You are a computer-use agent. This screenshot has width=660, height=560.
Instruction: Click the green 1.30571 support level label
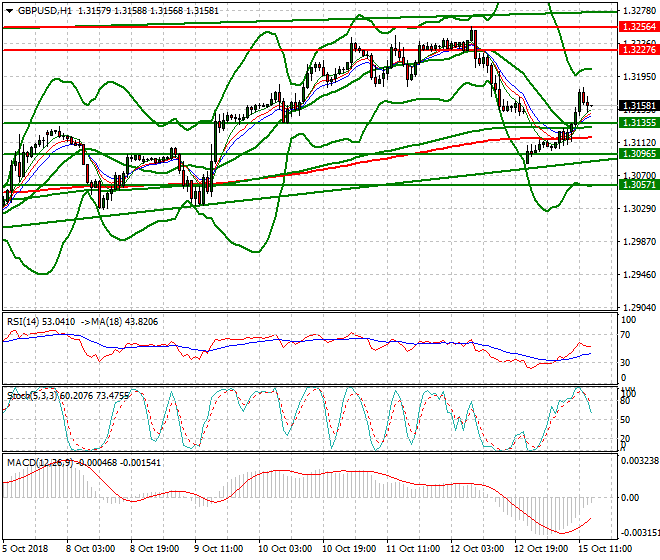[639, 184]
